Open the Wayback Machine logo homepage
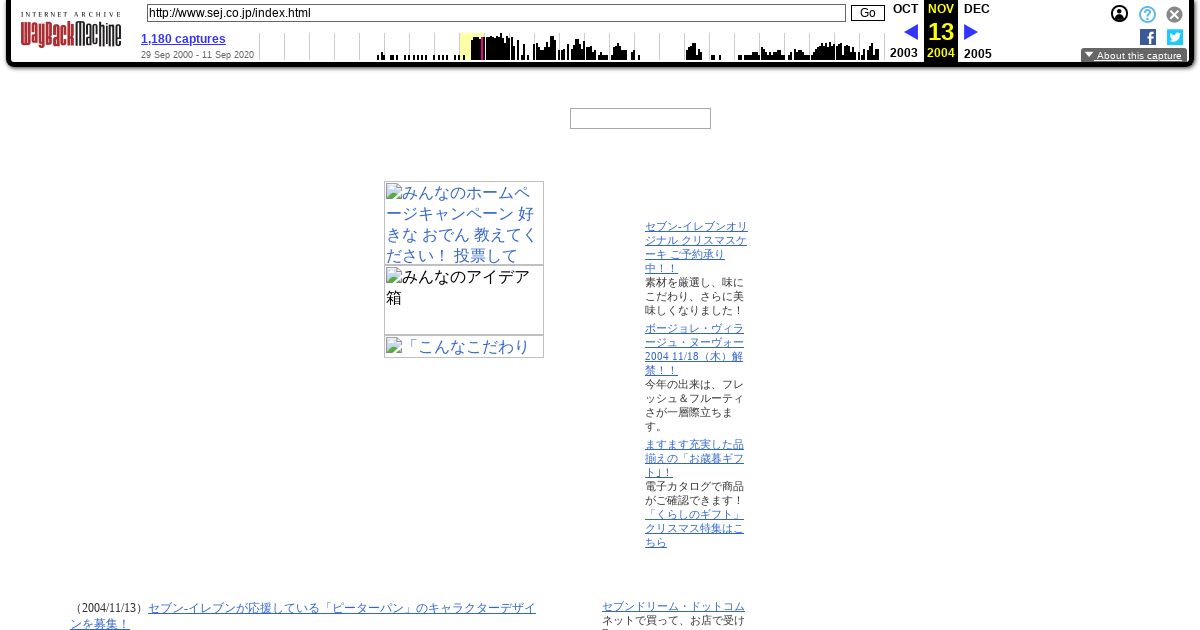 pos(71,31)
